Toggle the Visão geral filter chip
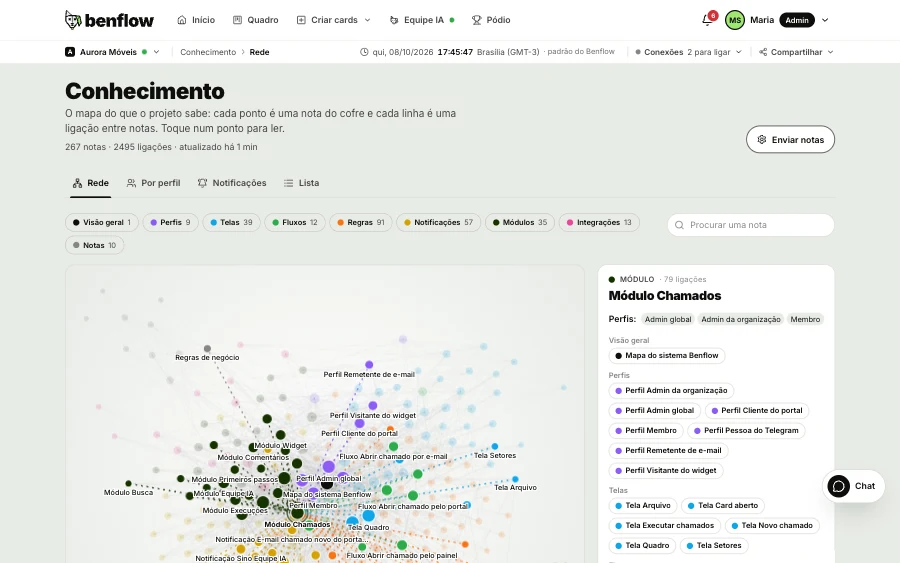Image resolution: width=900 pixels, height=563 pixels. (x=102, y=223)
